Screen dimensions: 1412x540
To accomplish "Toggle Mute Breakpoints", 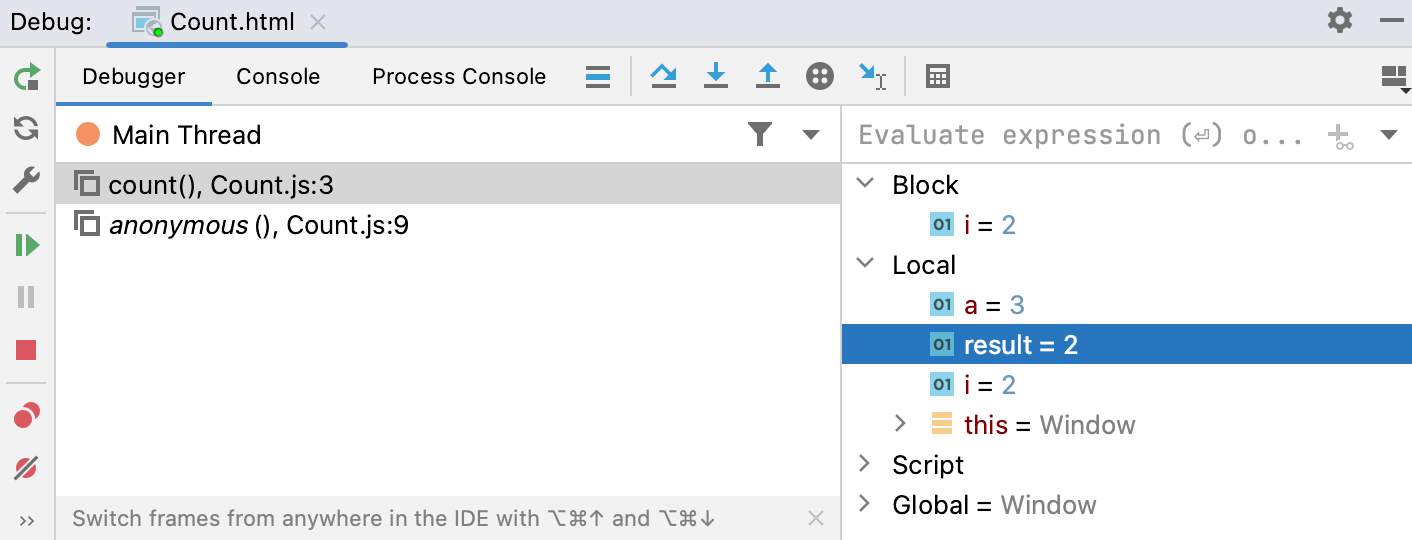I will (x=27, y=467).
